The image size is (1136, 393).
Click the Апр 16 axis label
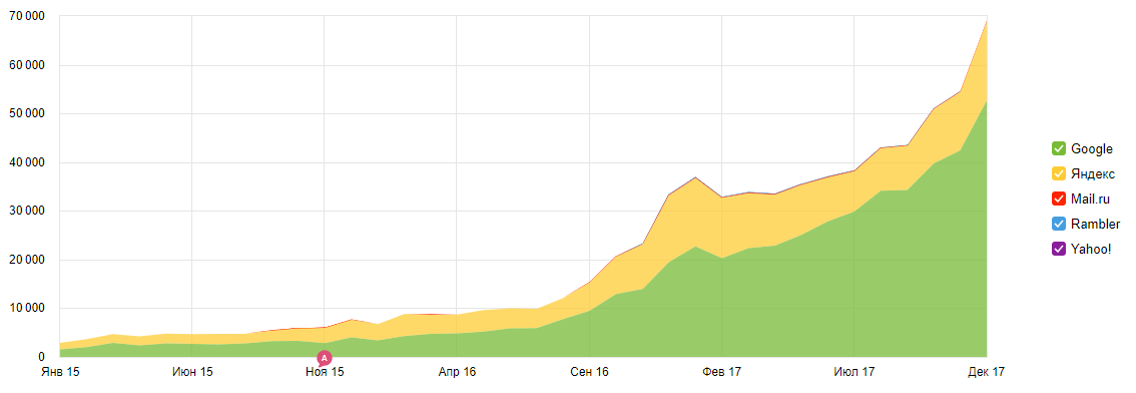tap(457, 372)
